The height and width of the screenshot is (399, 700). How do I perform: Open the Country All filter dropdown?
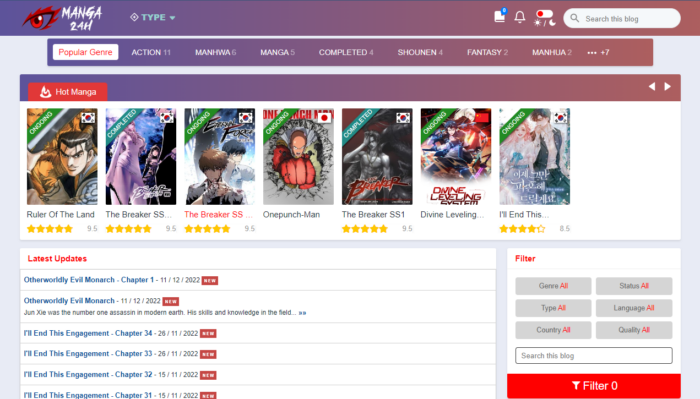pos(553,330)
